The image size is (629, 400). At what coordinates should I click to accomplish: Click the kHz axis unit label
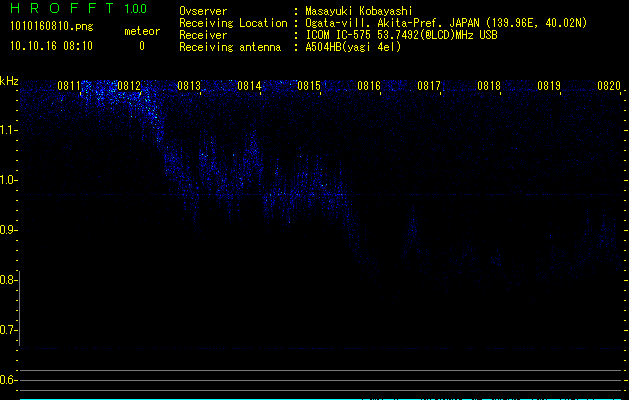pyautogui.click(x=9, y=81)
